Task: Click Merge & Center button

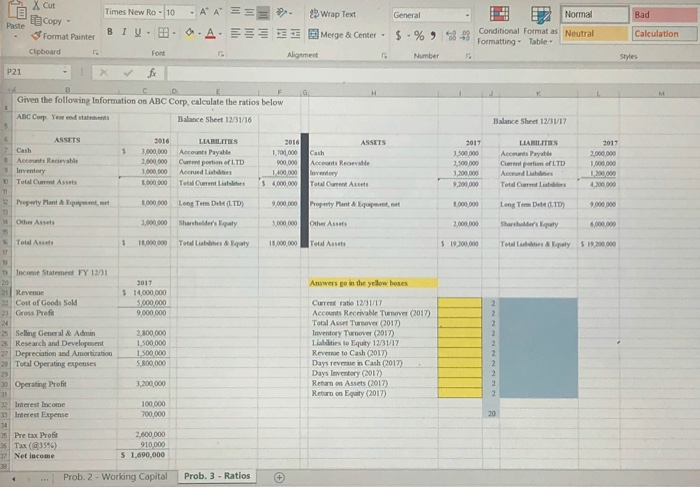Action: 342,34
